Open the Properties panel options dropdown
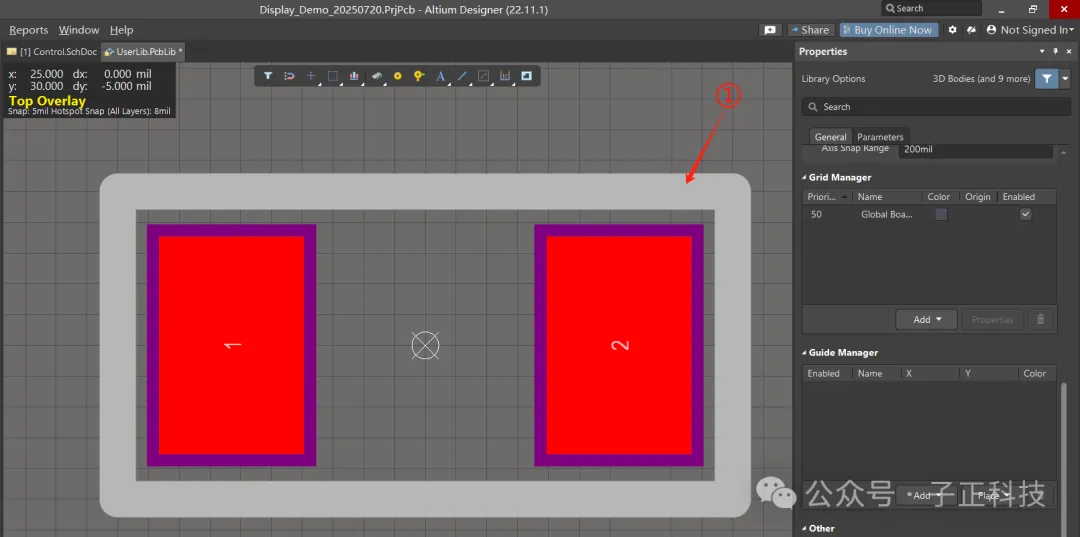Image resolution: width=1080 pixels, height=537 pixels. (x=1042, y=52)
